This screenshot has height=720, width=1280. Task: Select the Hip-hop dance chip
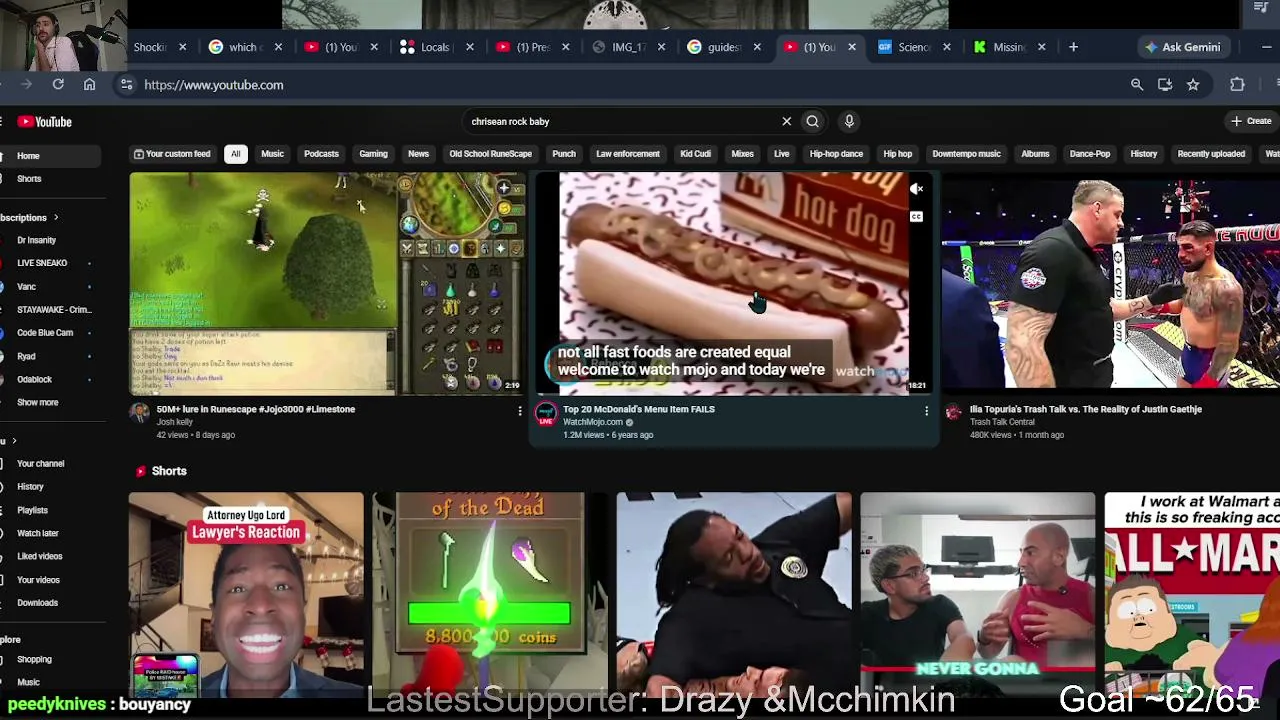[x=836, y=154]
